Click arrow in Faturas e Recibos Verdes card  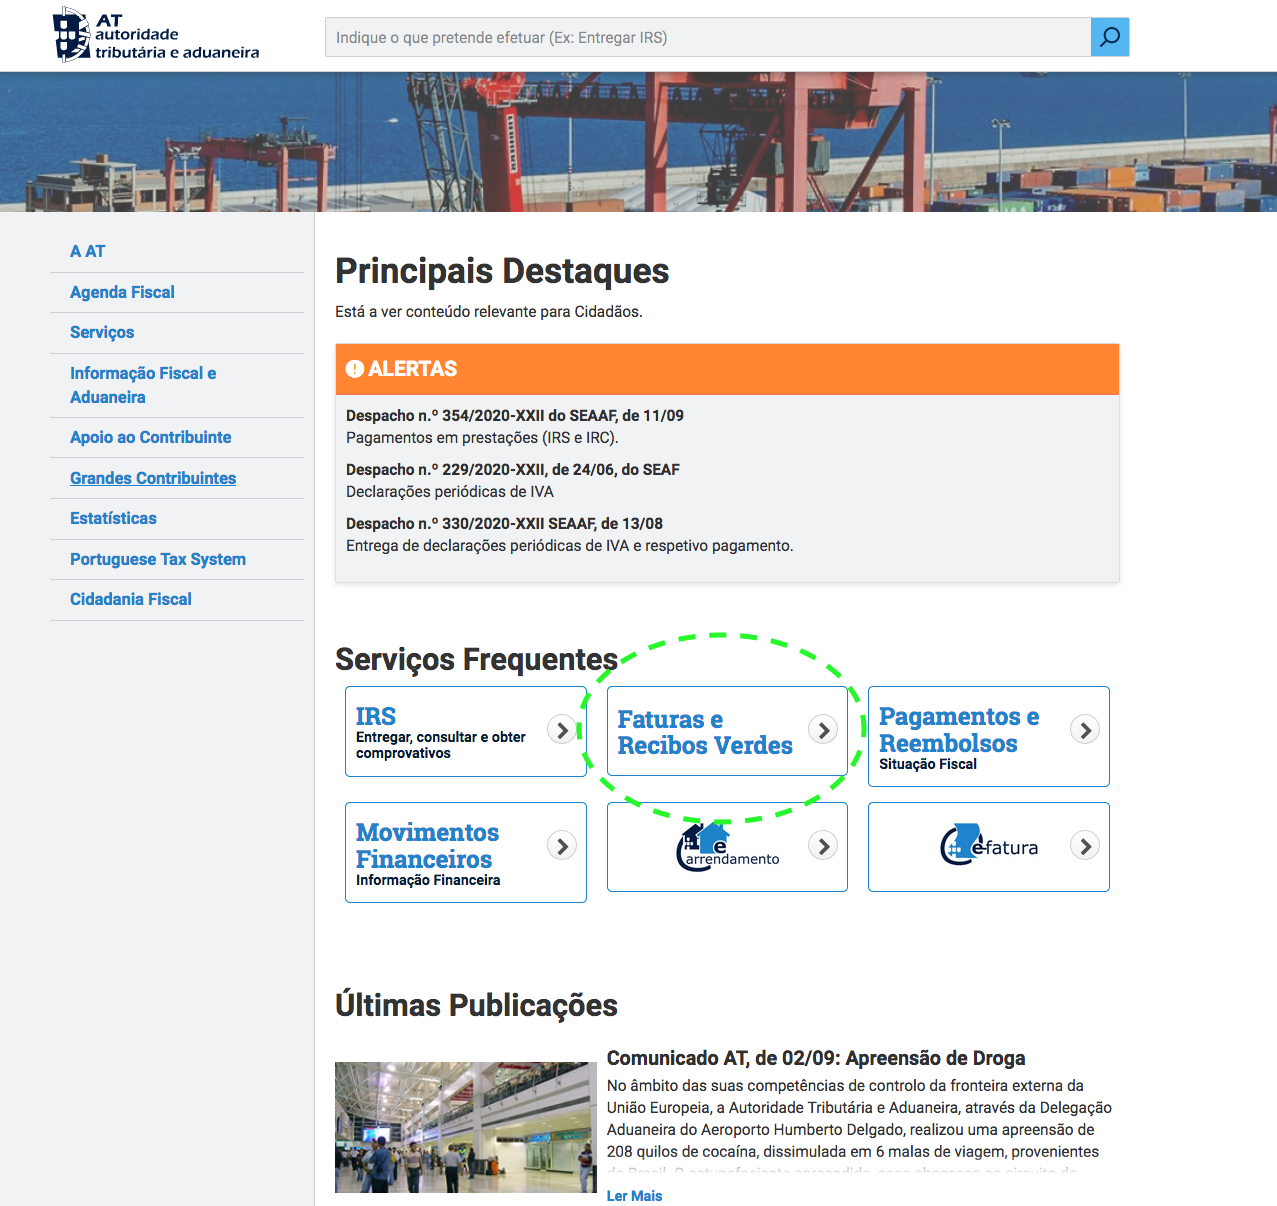point(823,730)
